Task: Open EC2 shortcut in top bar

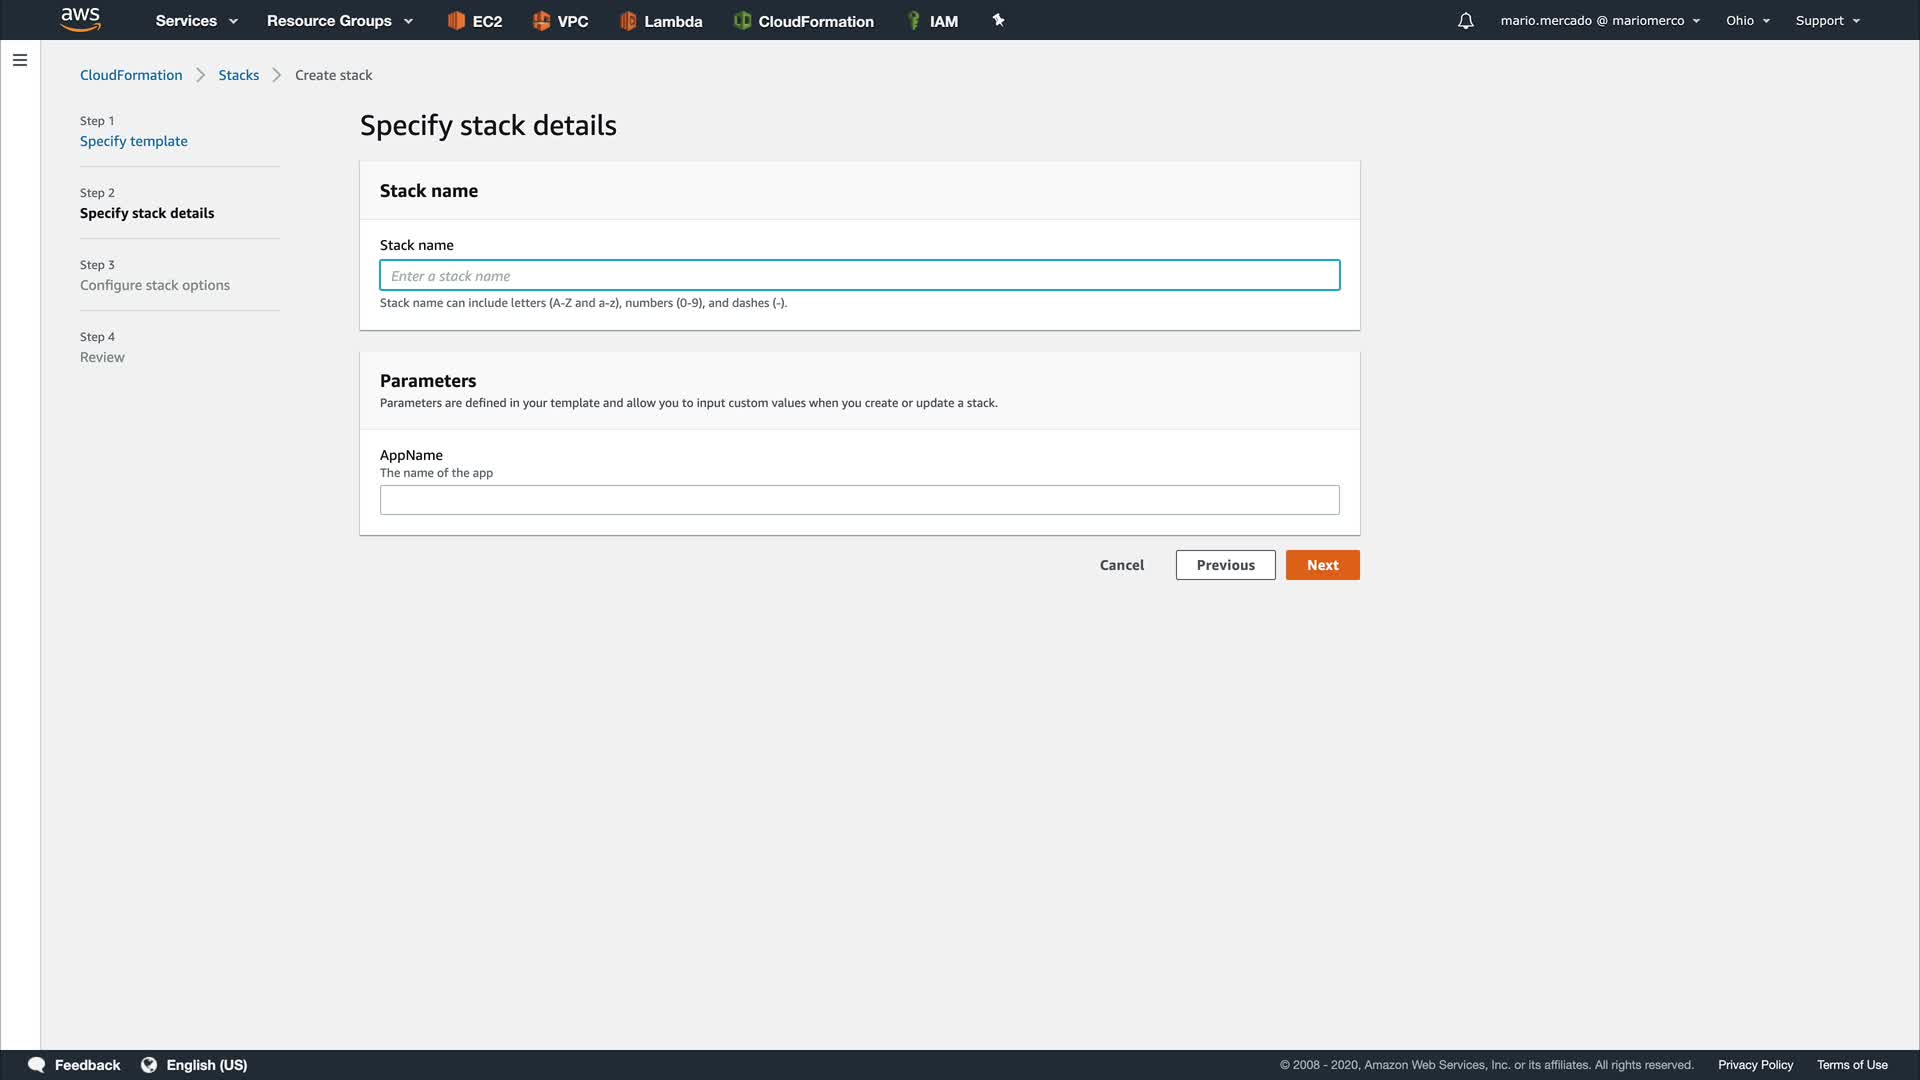Action: click(474, 21)
